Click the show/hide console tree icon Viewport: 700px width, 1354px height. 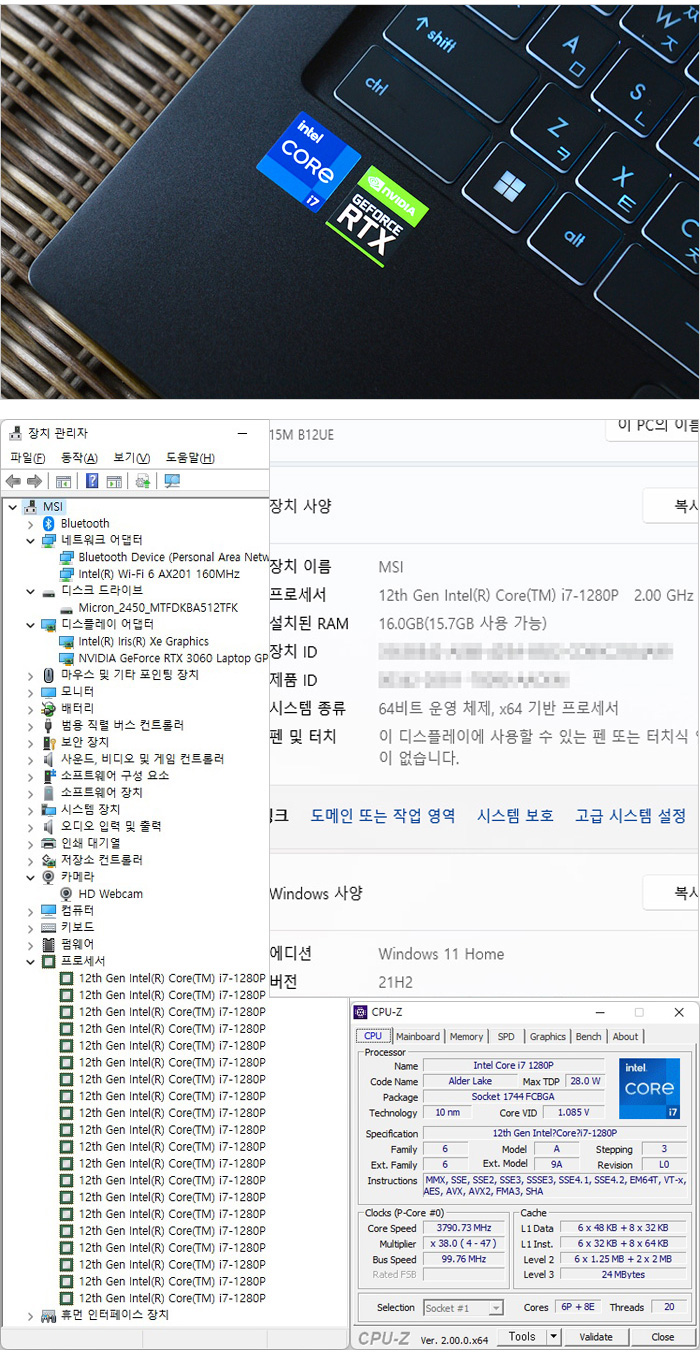pyautogui.click(x=63, y=481)
